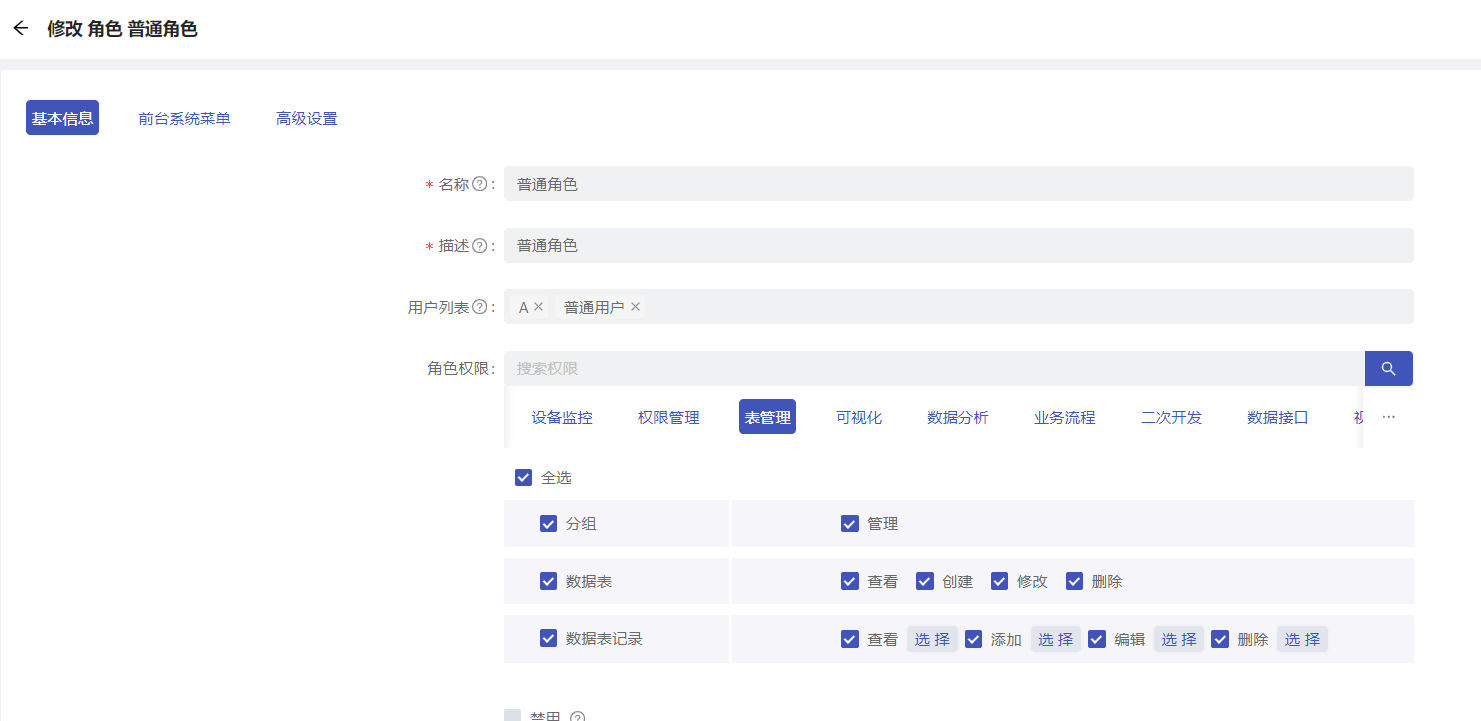
Task: Click the help icon beside 用户列表
Action: [x=479, y=307]
